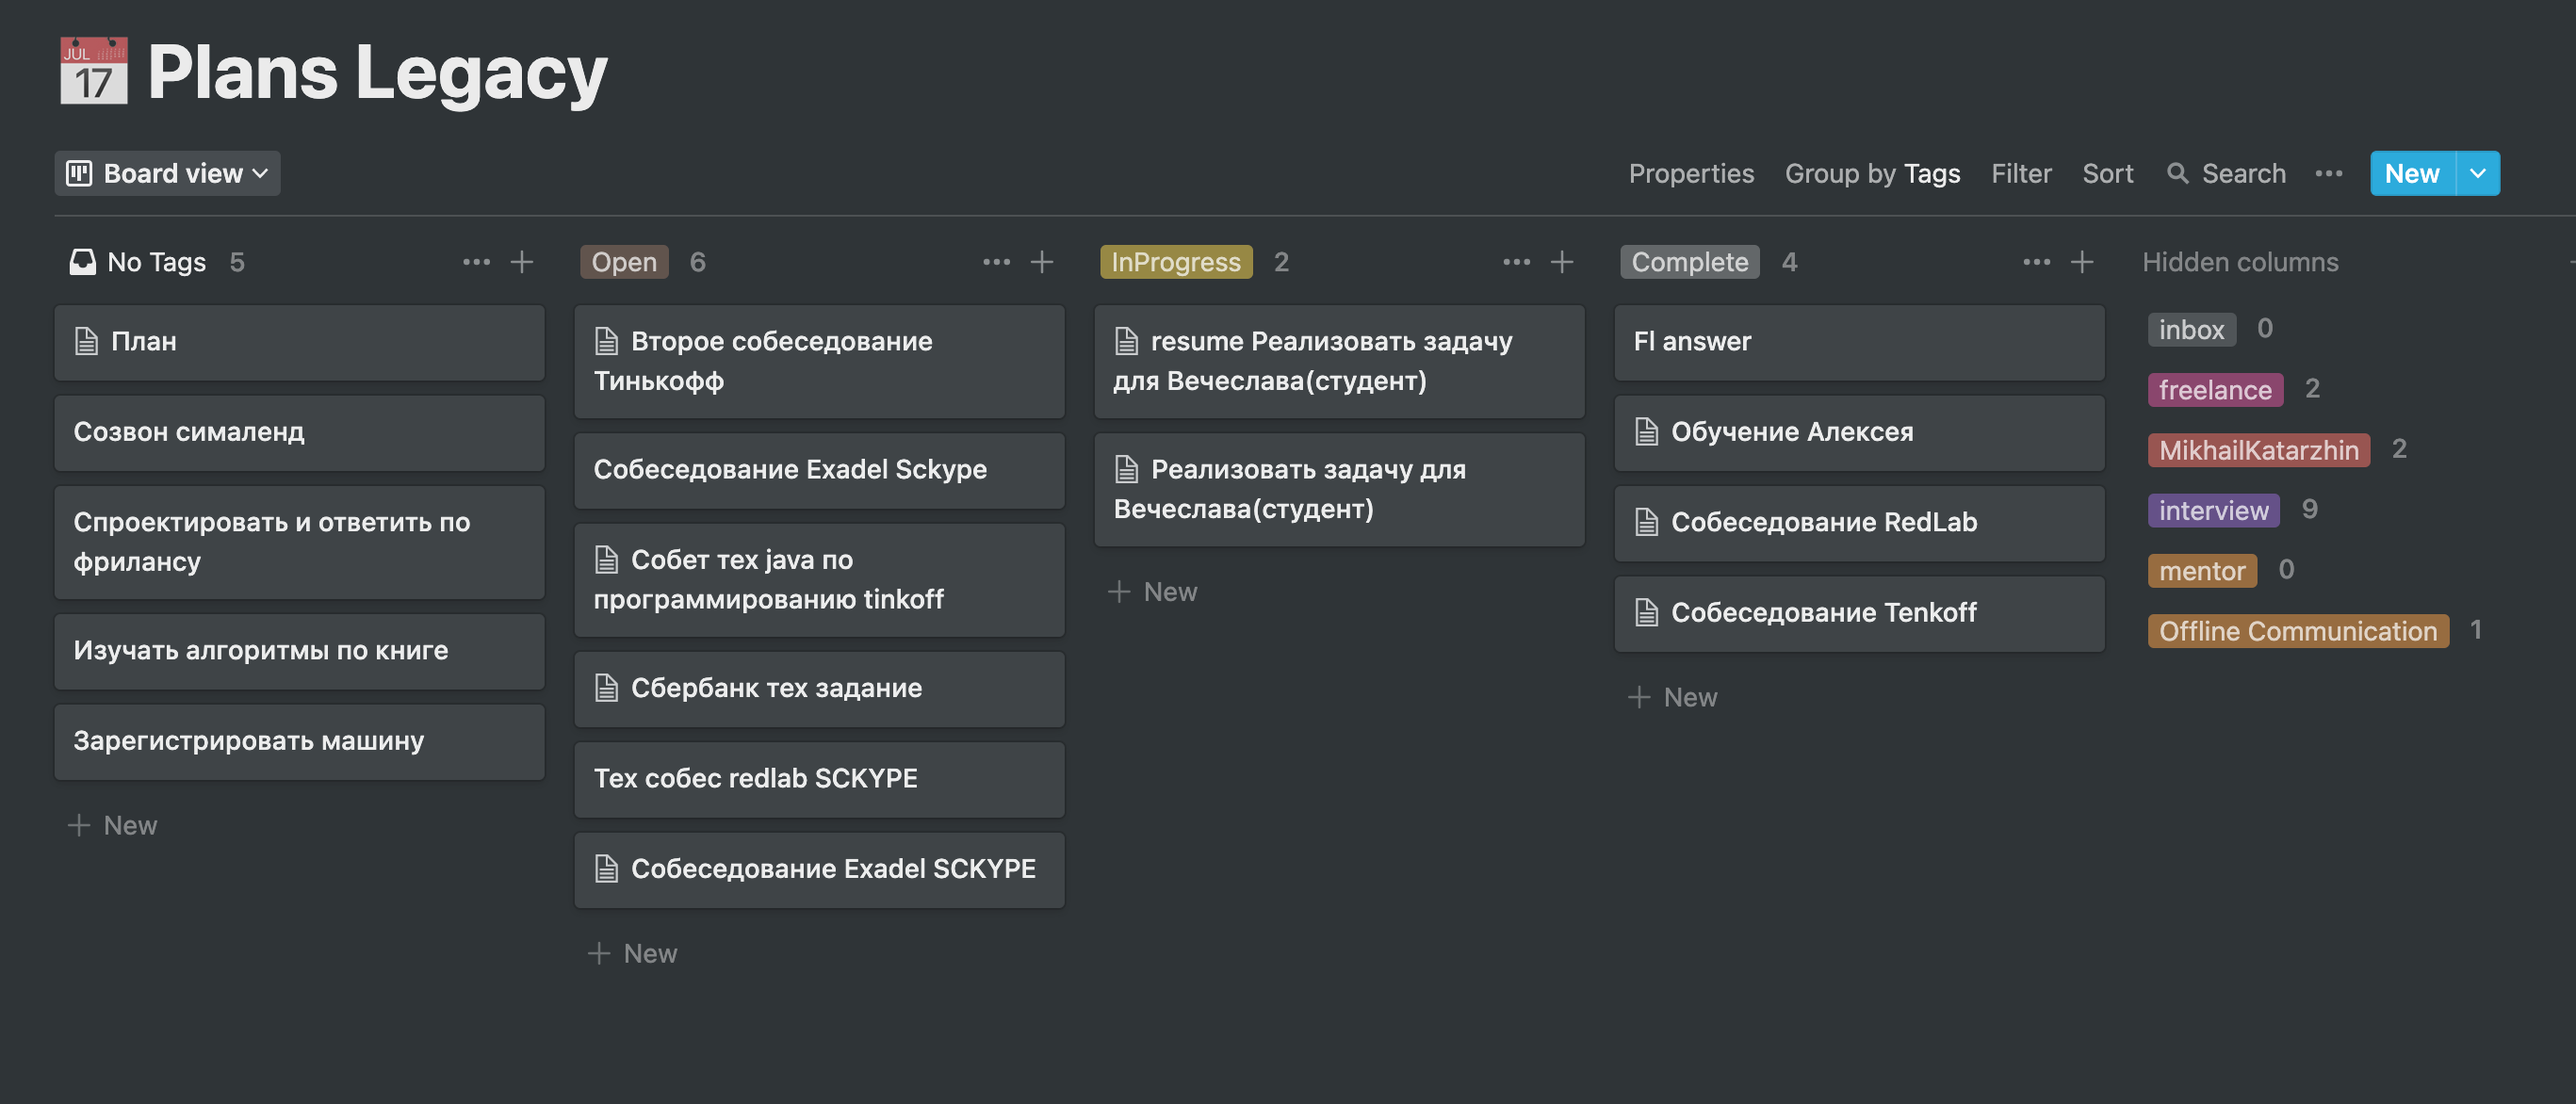The width and height of the screenshot is (2576, 1104).
Task: Click Search in the toolbar
Action: click(x=2226, y=174)
